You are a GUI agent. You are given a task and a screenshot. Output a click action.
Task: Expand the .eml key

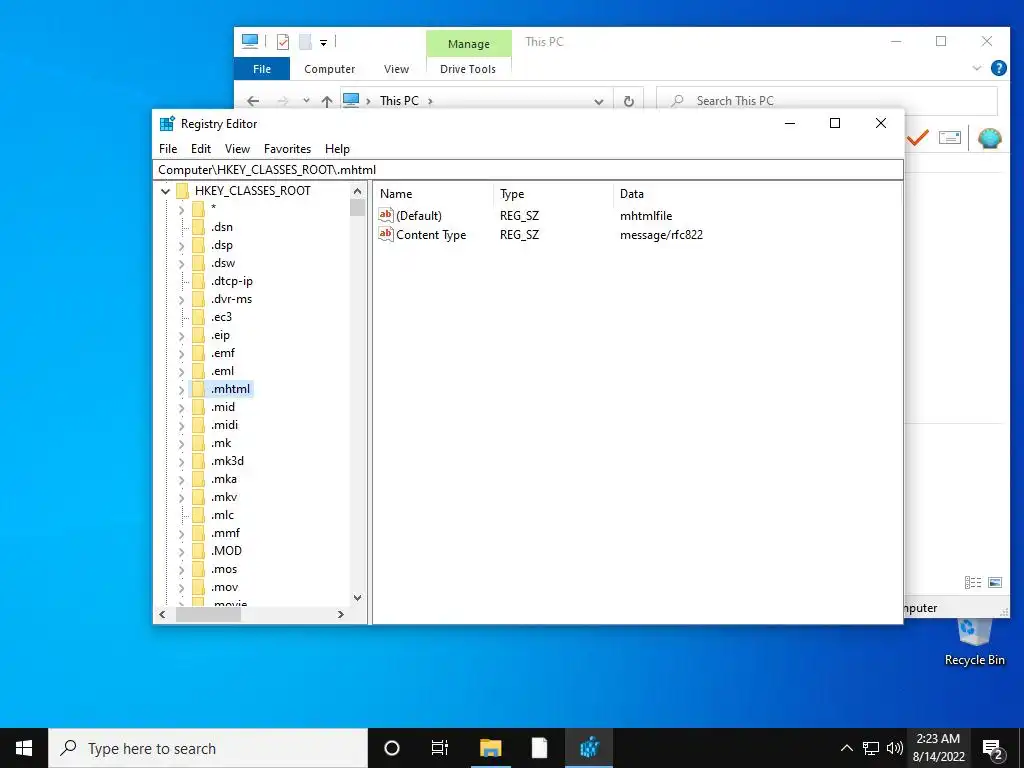(x=182, y=372)
